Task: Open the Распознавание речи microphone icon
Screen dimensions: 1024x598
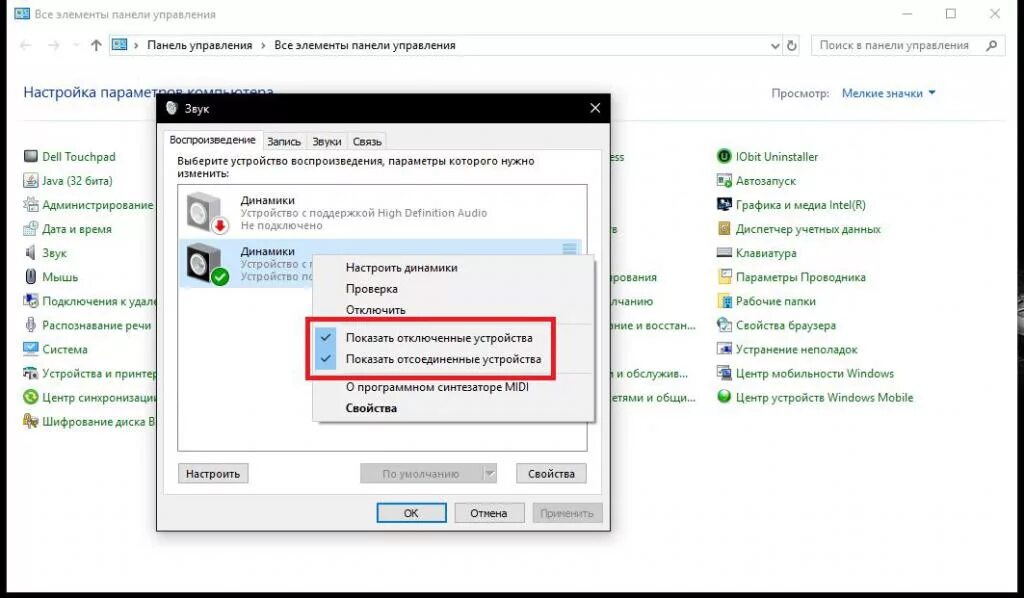Action: (31, 325)
